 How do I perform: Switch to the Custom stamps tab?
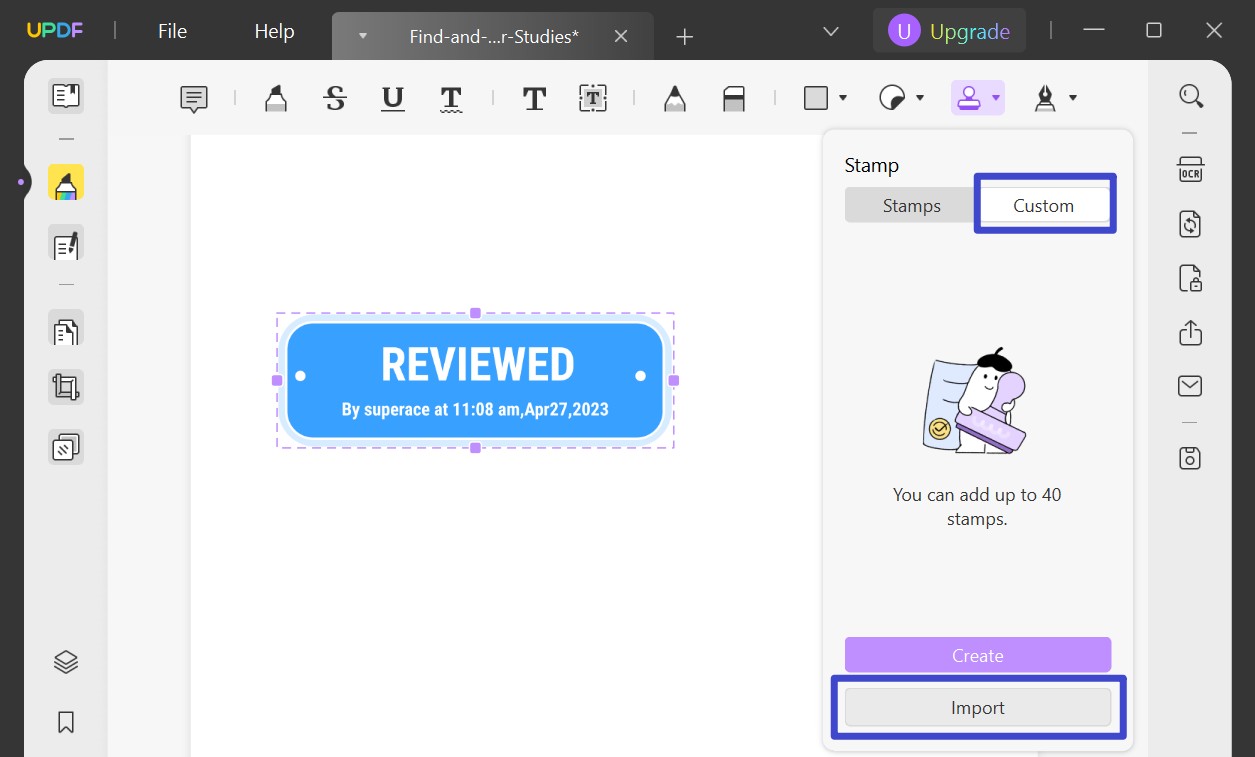1044,205
